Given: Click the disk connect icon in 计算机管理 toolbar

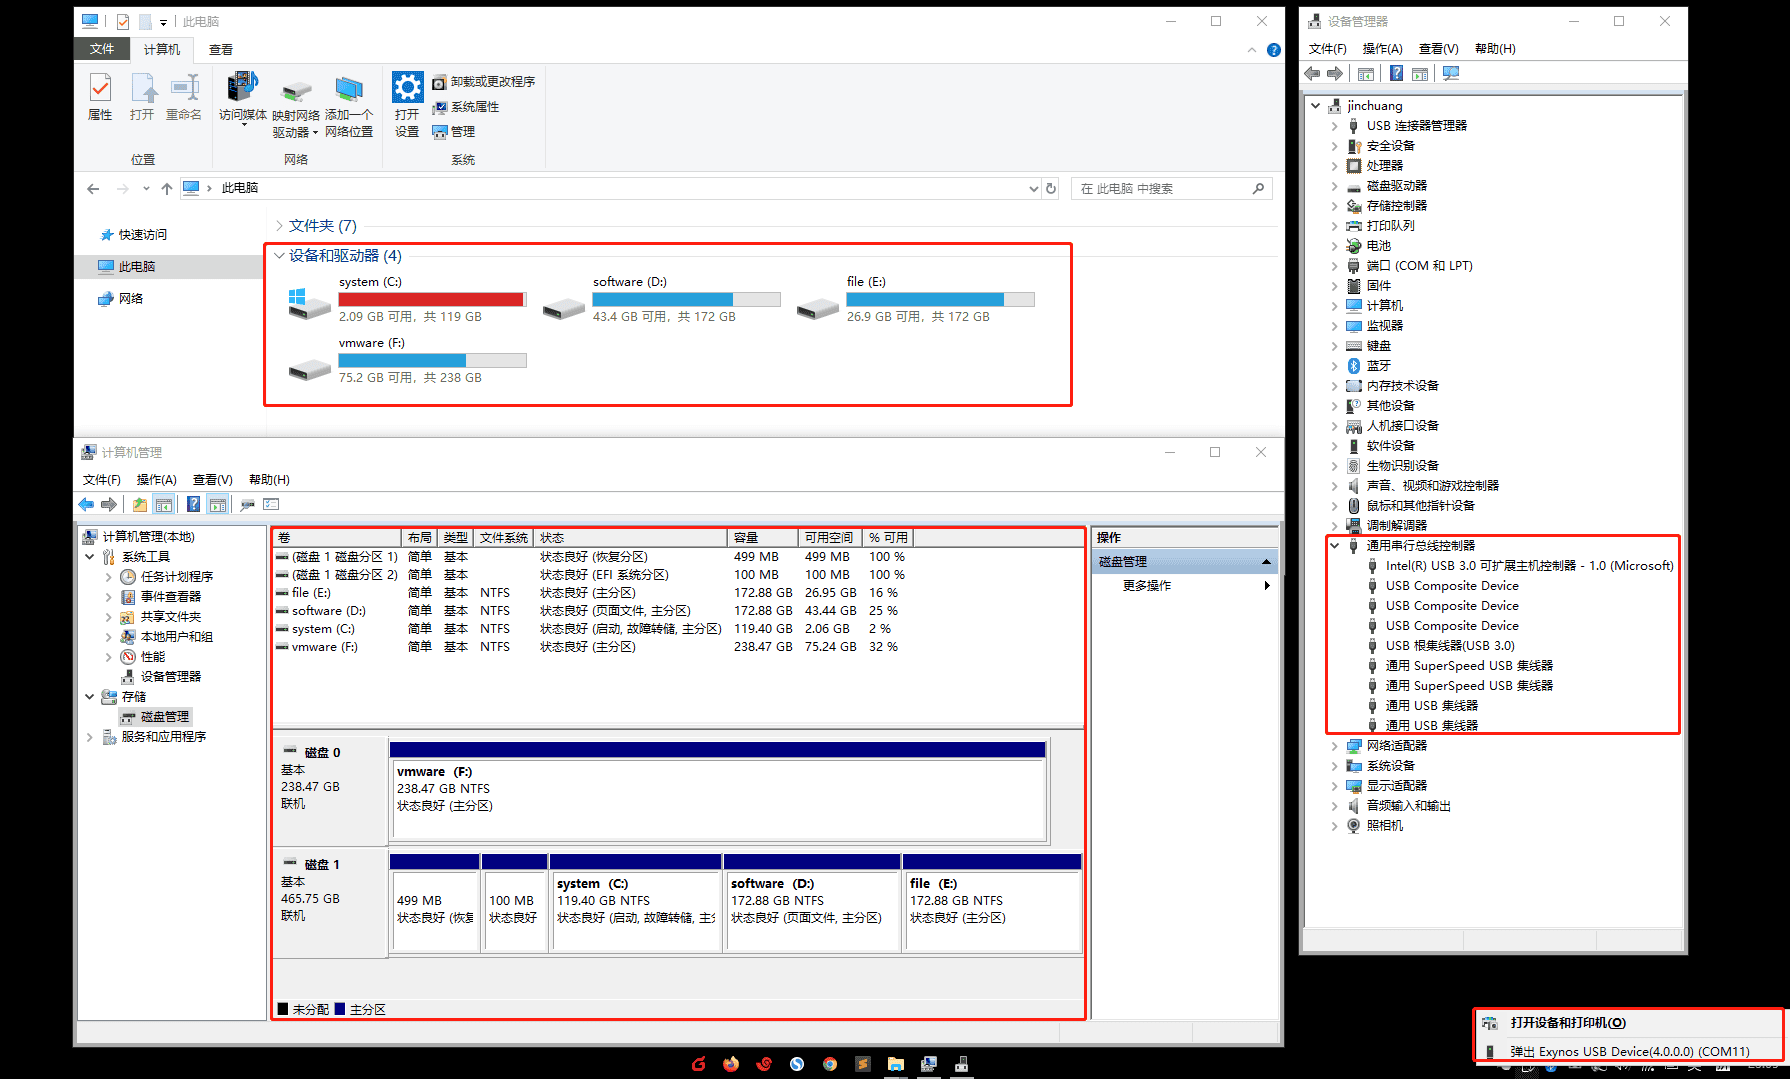Looking at the screenshot, I should tap(247, 505).
